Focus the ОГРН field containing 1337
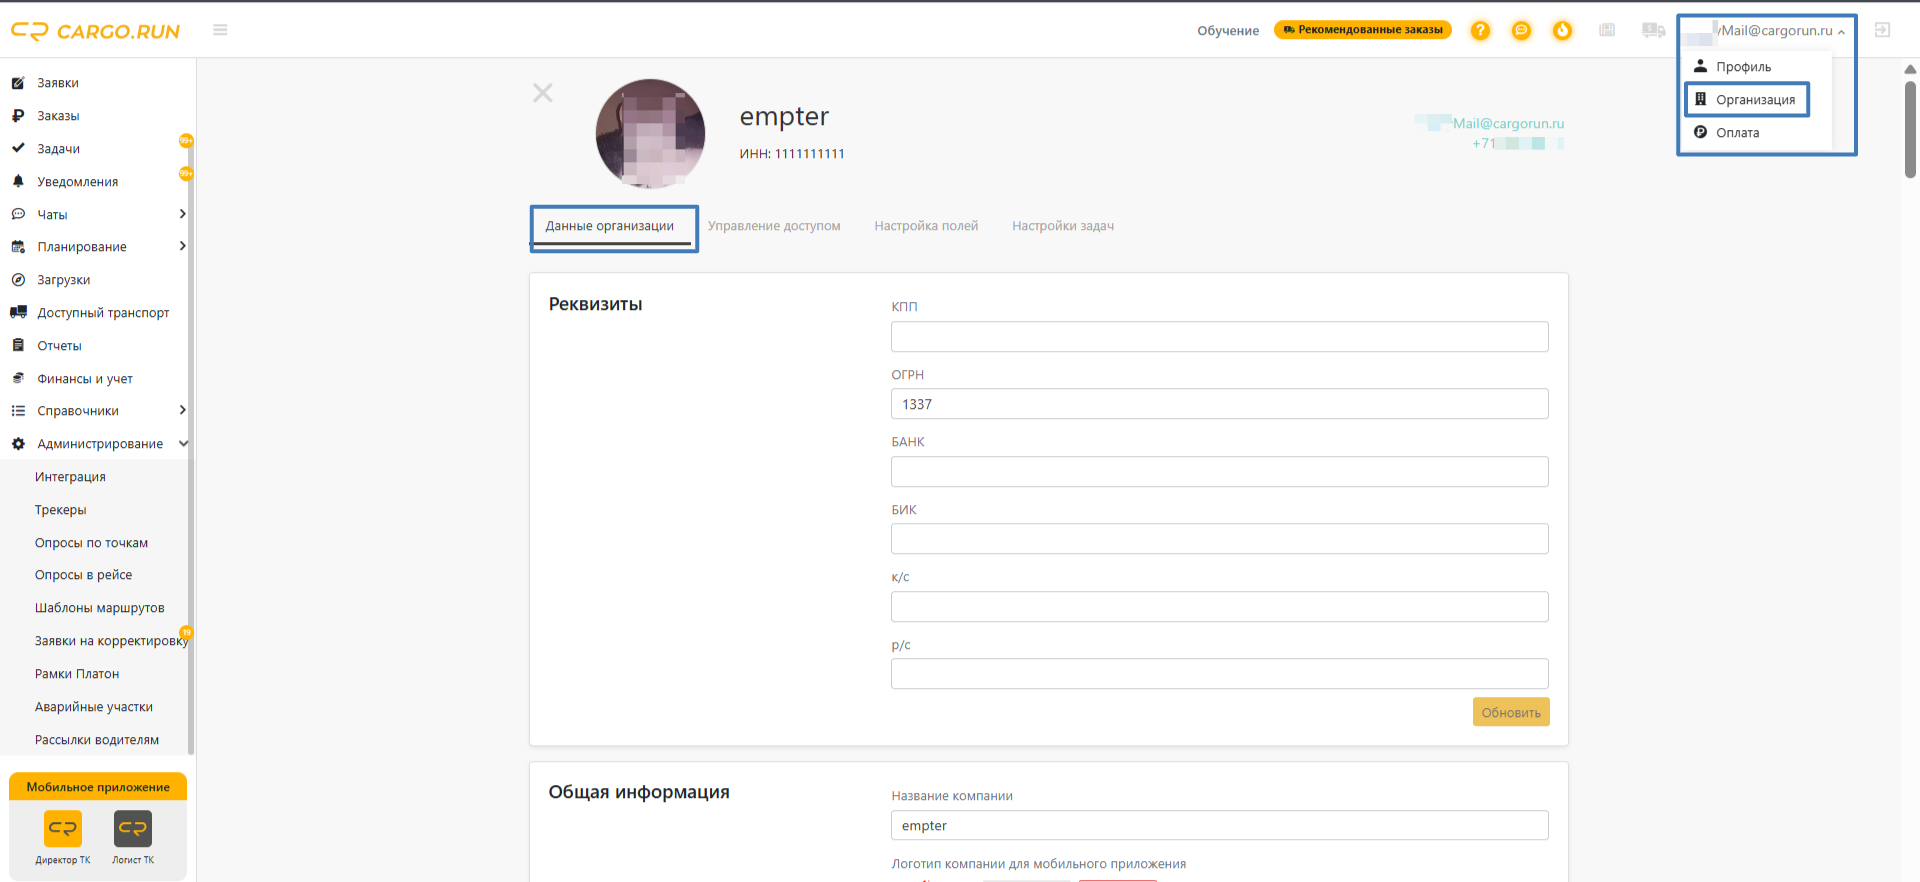This screenshot has width=1920, height=882. [x=1219, y=404]
